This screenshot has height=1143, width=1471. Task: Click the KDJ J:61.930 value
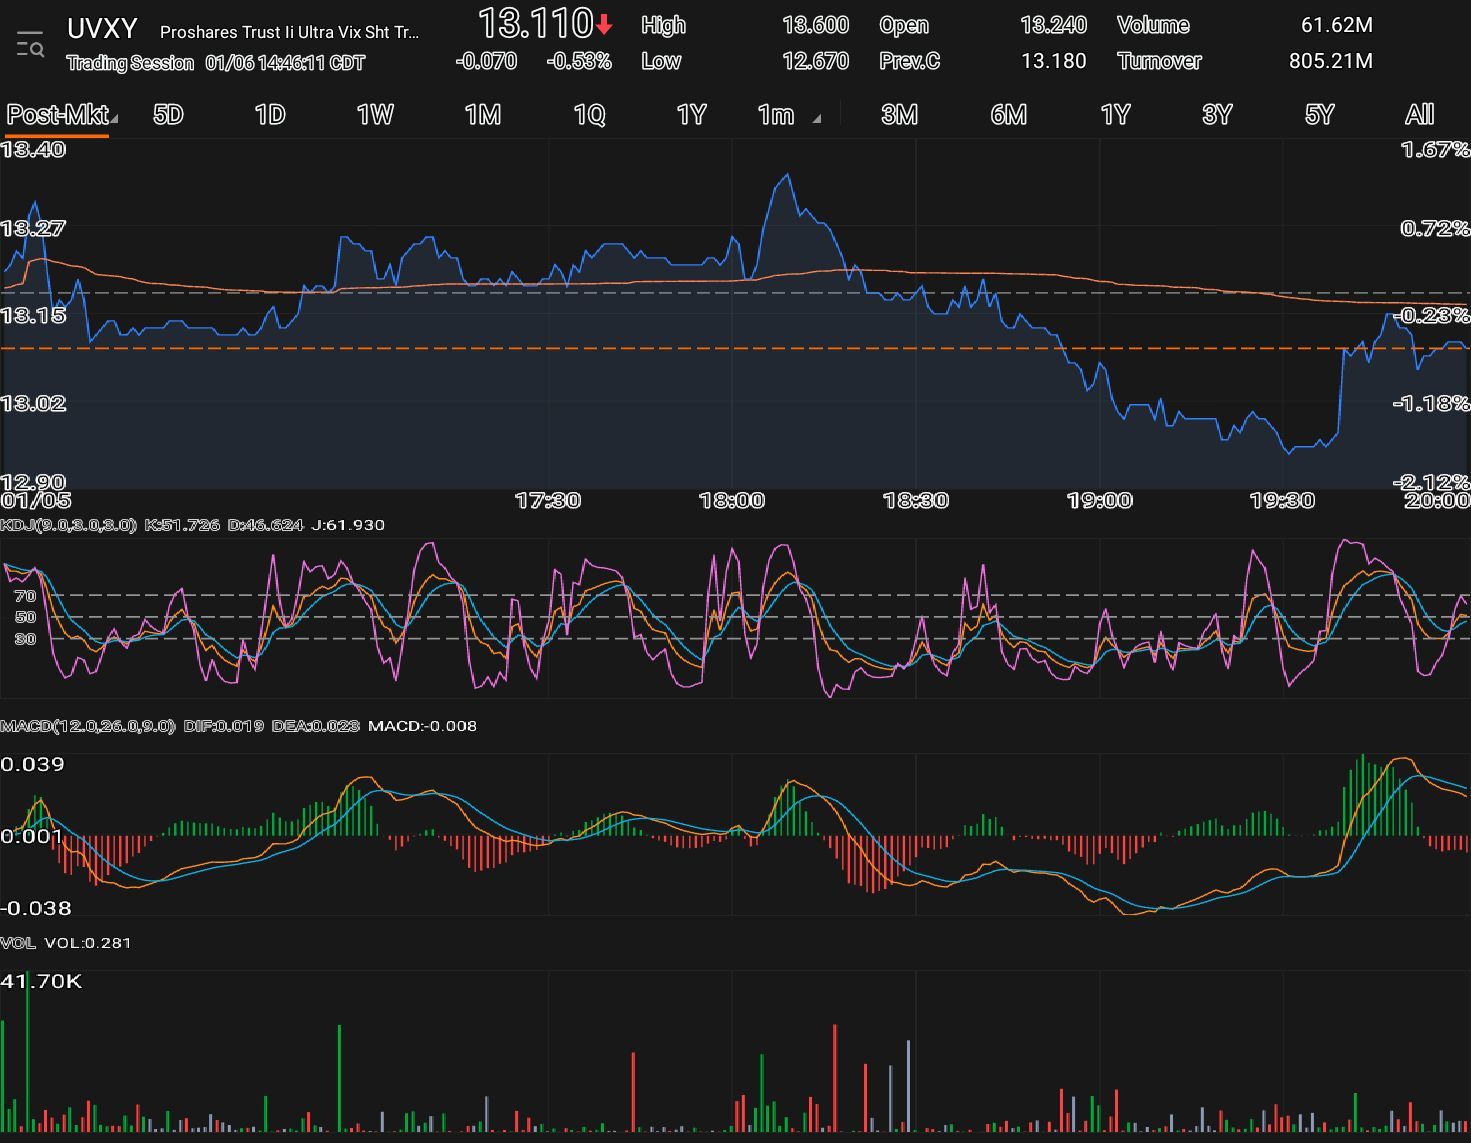(x=348, y=525)
